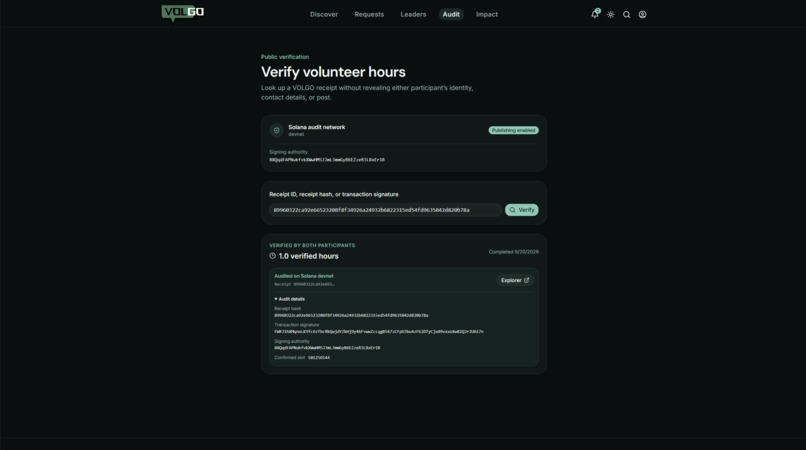Click "VERIFIED BY BOTH PARTICIPANTS" label
Image resolution: width=806 pixels, height=450 pixels.
312,245
